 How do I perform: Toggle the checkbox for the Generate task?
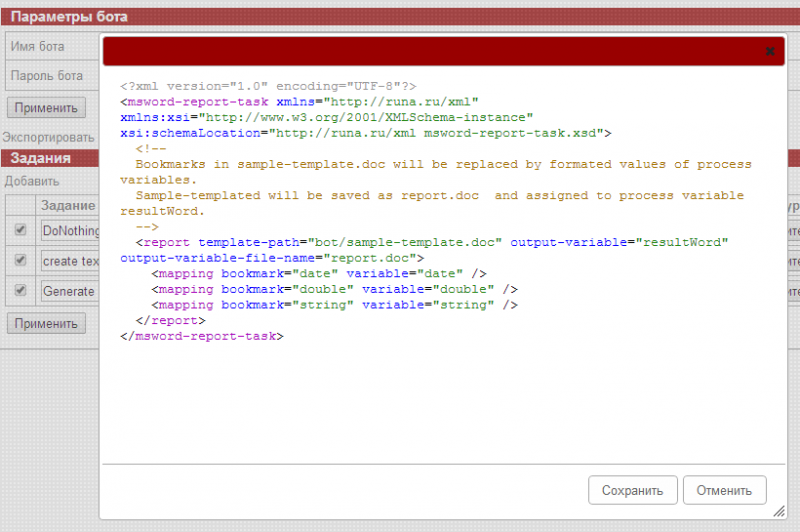(x=20, y=290)
